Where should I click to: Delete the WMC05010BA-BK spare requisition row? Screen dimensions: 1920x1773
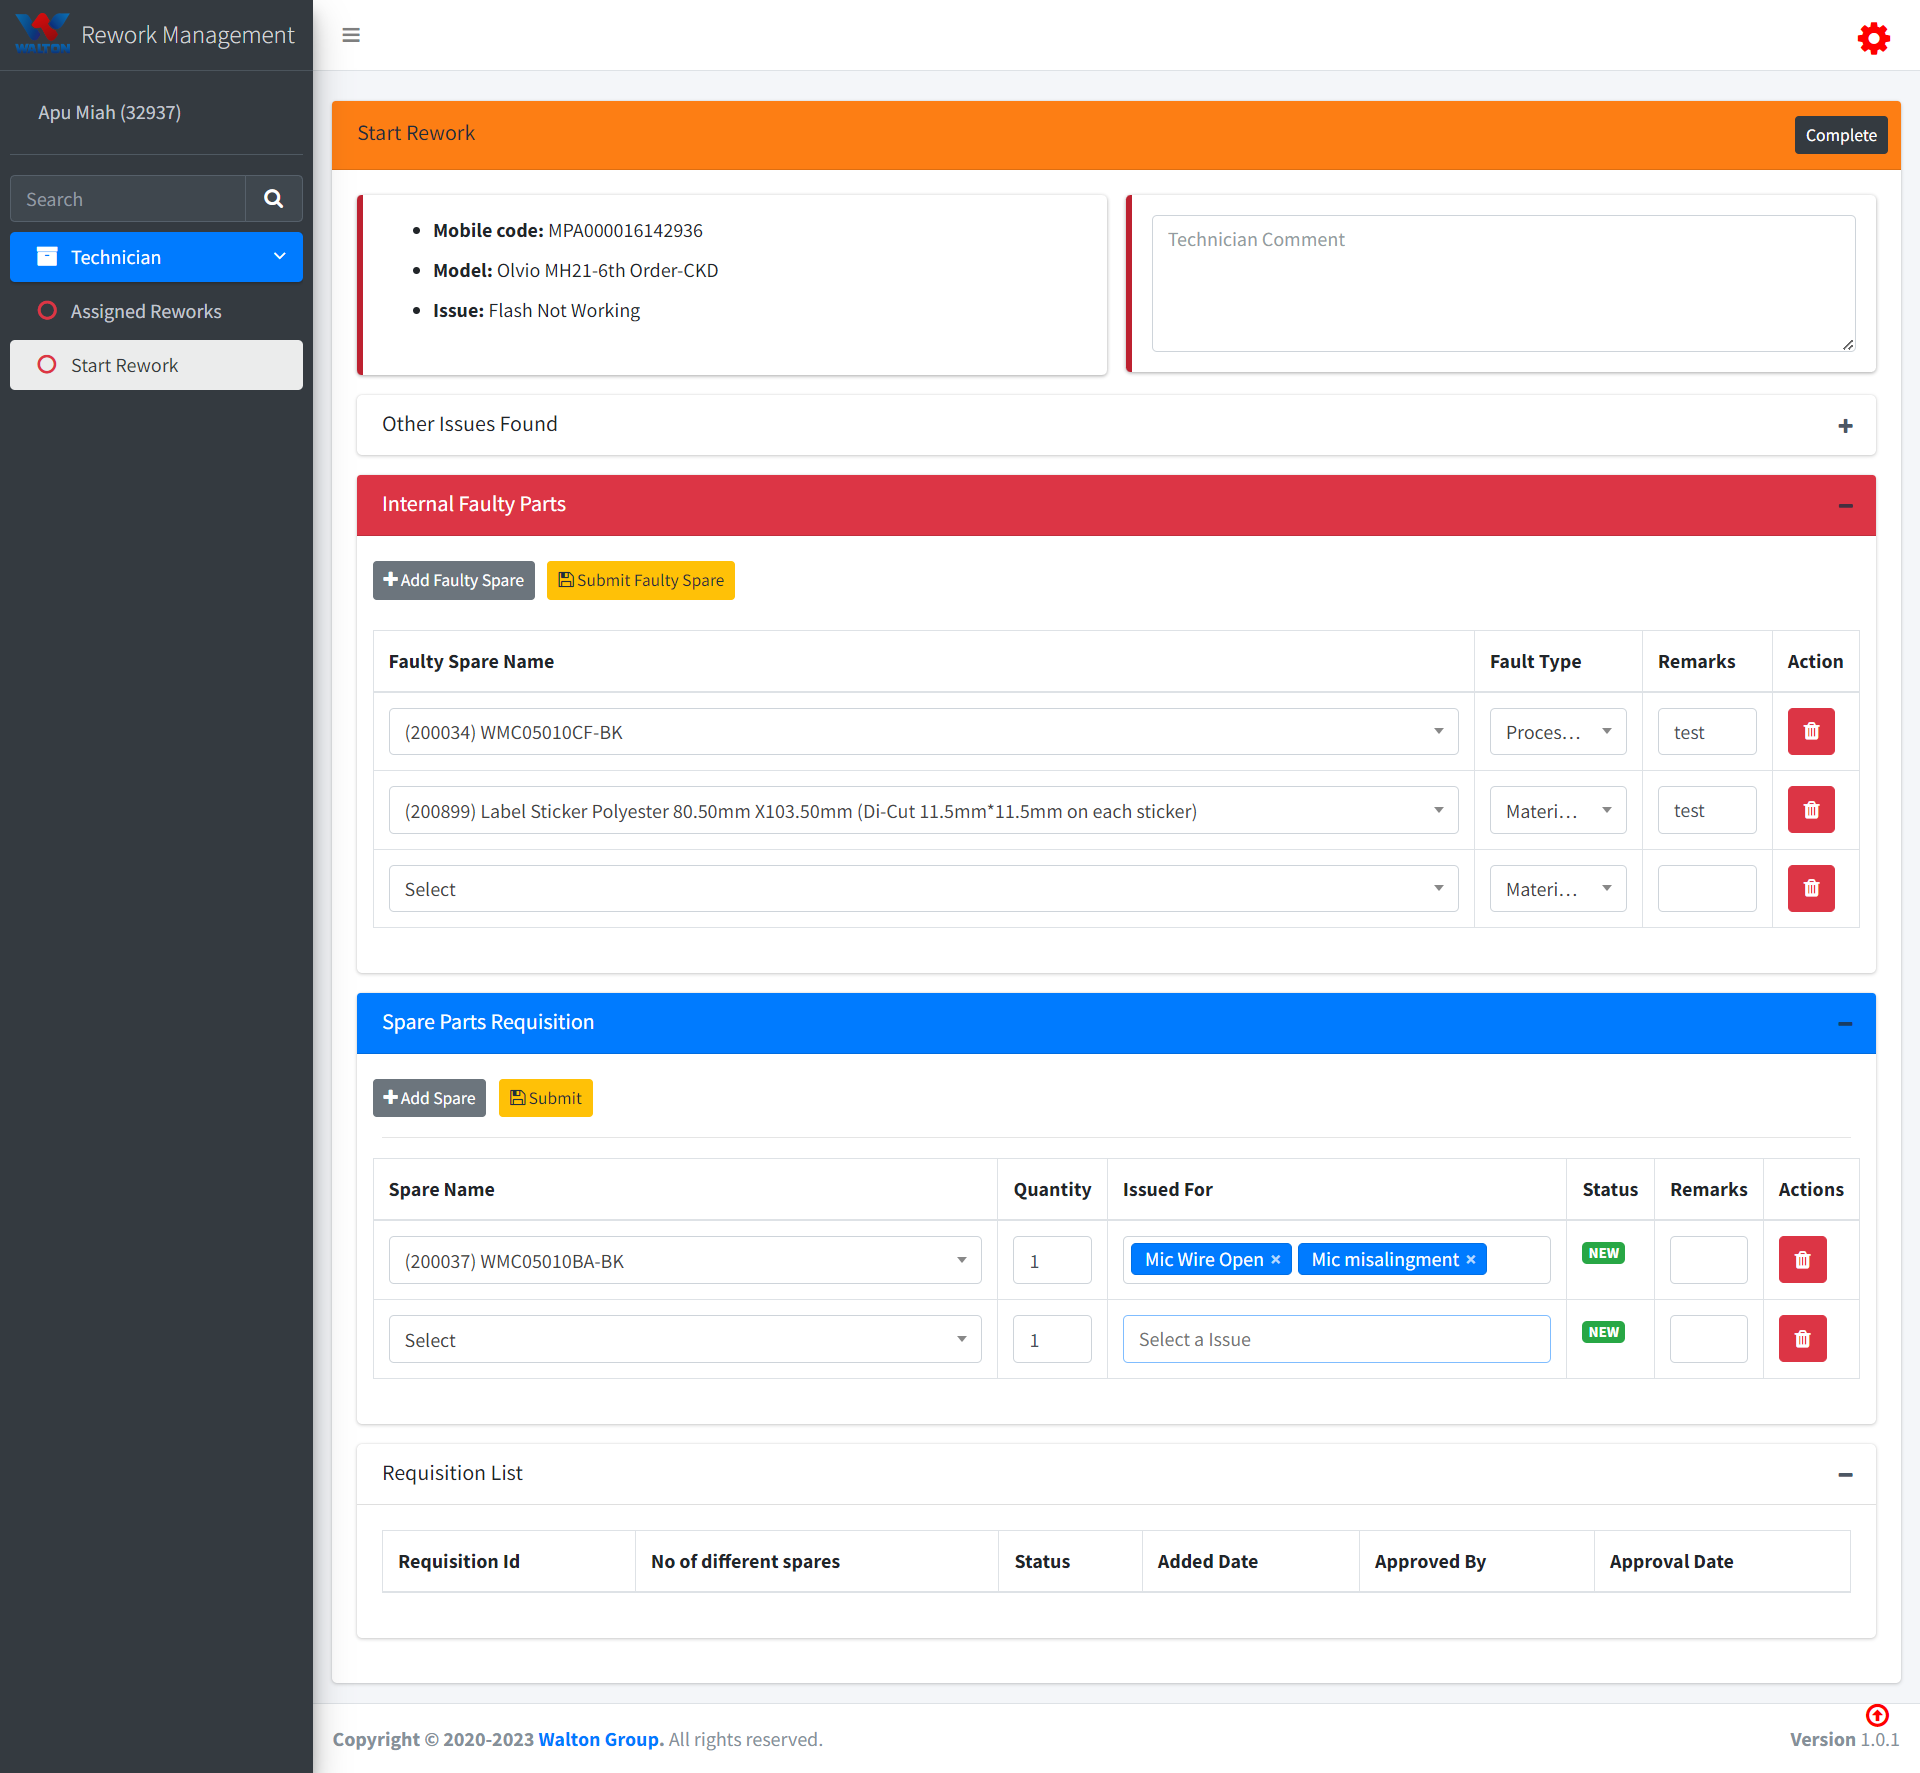coord(1802,1260)
